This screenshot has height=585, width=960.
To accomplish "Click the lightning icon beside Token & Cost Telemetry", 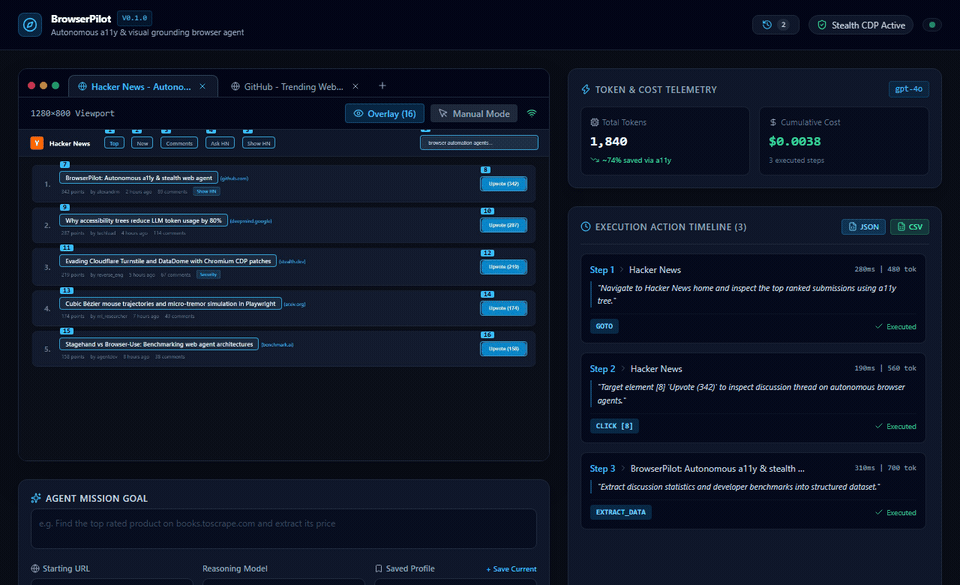I will coord(586,90).
